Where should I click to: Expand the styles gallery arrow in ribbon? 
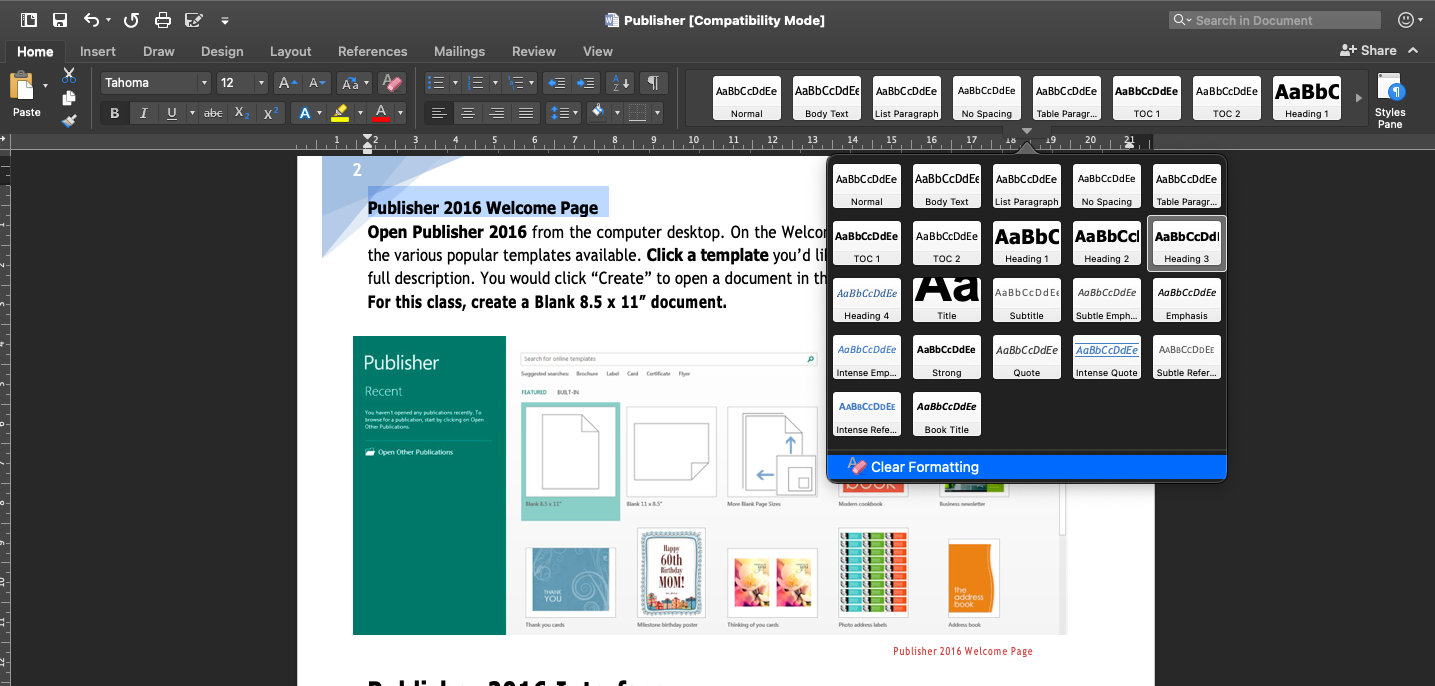(x=1358, y=98)
